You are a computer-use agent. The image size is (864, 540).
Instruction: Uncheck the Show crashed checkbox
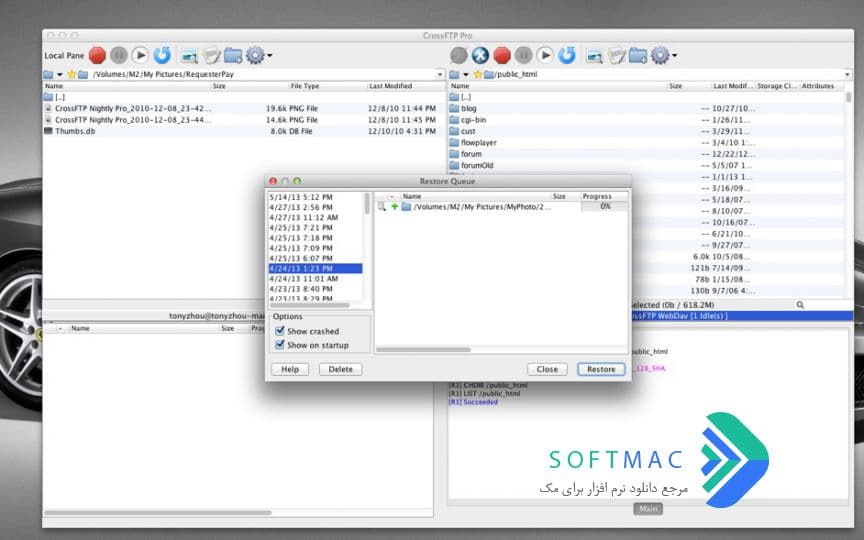tap(280, 331)
